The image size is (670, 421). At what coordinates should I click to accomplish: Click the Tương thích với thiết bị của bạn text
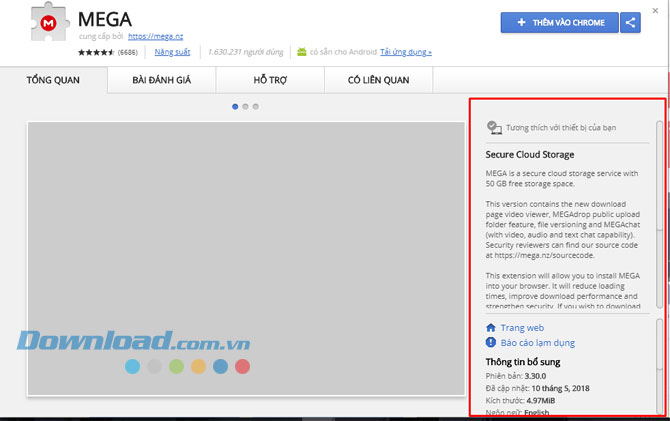pyautogui.click(x=561, y=128)
